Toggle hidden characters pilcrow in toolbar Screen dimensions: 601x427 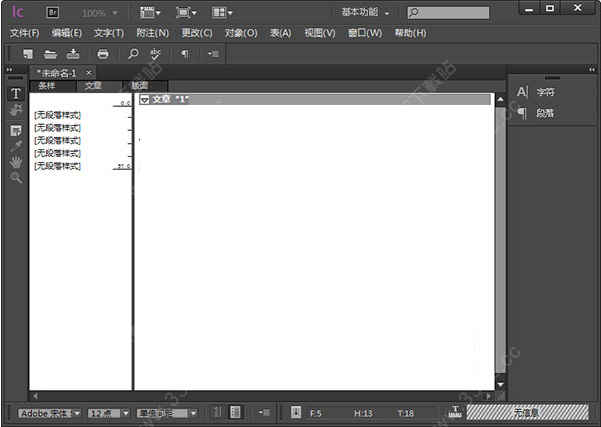click(185, 54)
